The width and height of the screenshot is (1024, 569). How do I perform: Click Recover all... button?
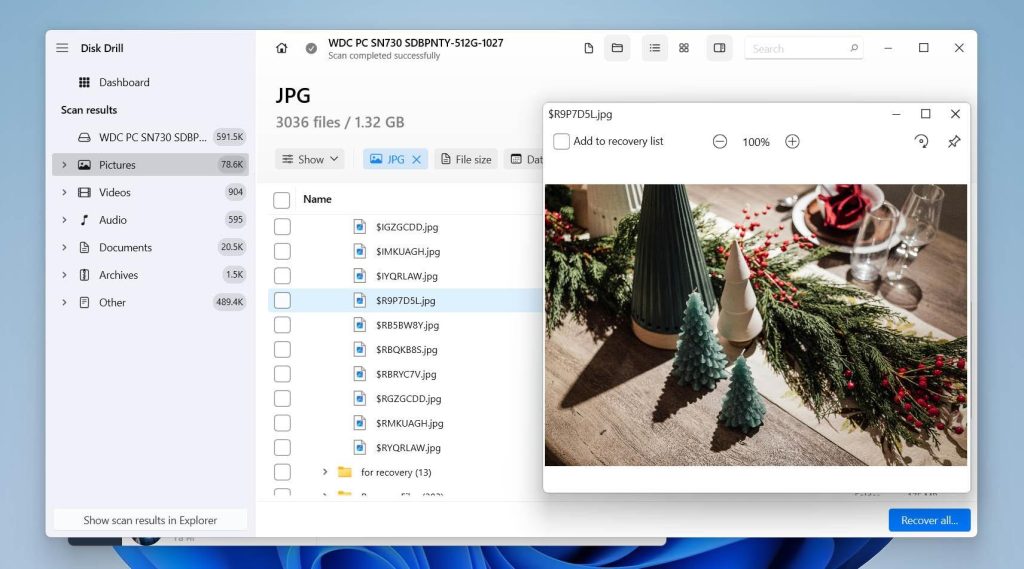pyautogui.click(x=929, y=520)
